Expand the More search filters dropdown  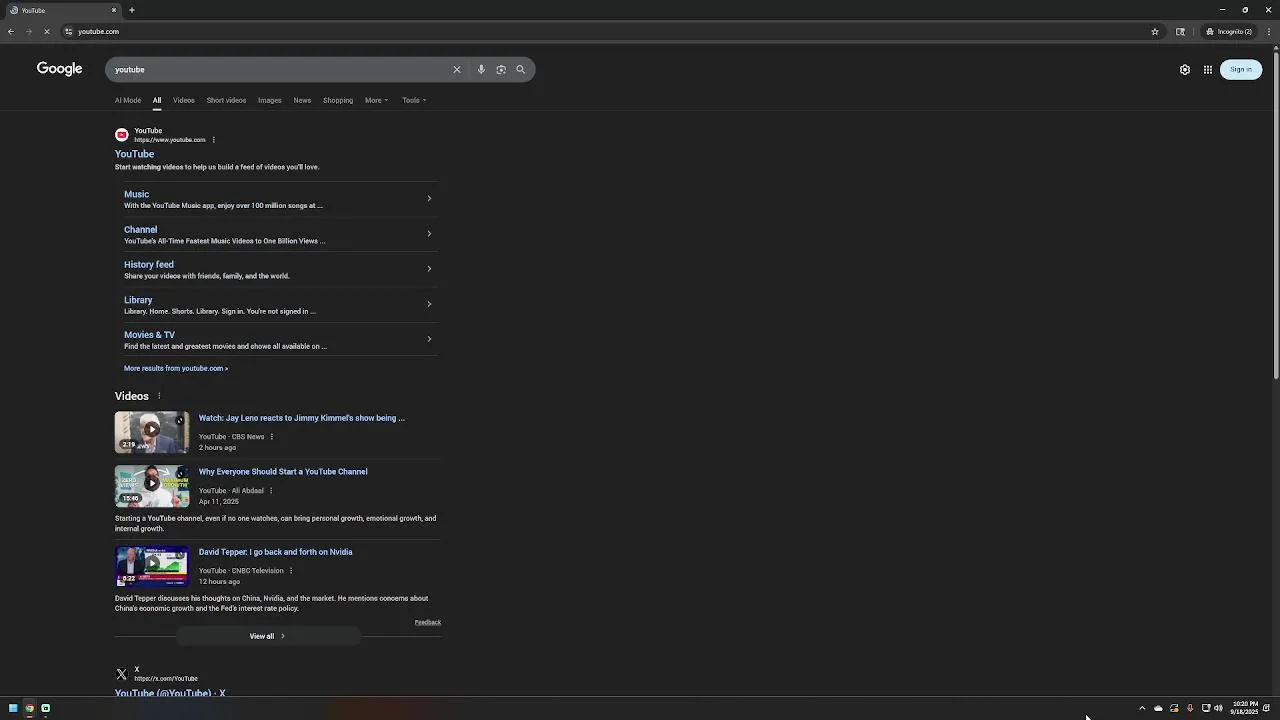coord(376,100)
